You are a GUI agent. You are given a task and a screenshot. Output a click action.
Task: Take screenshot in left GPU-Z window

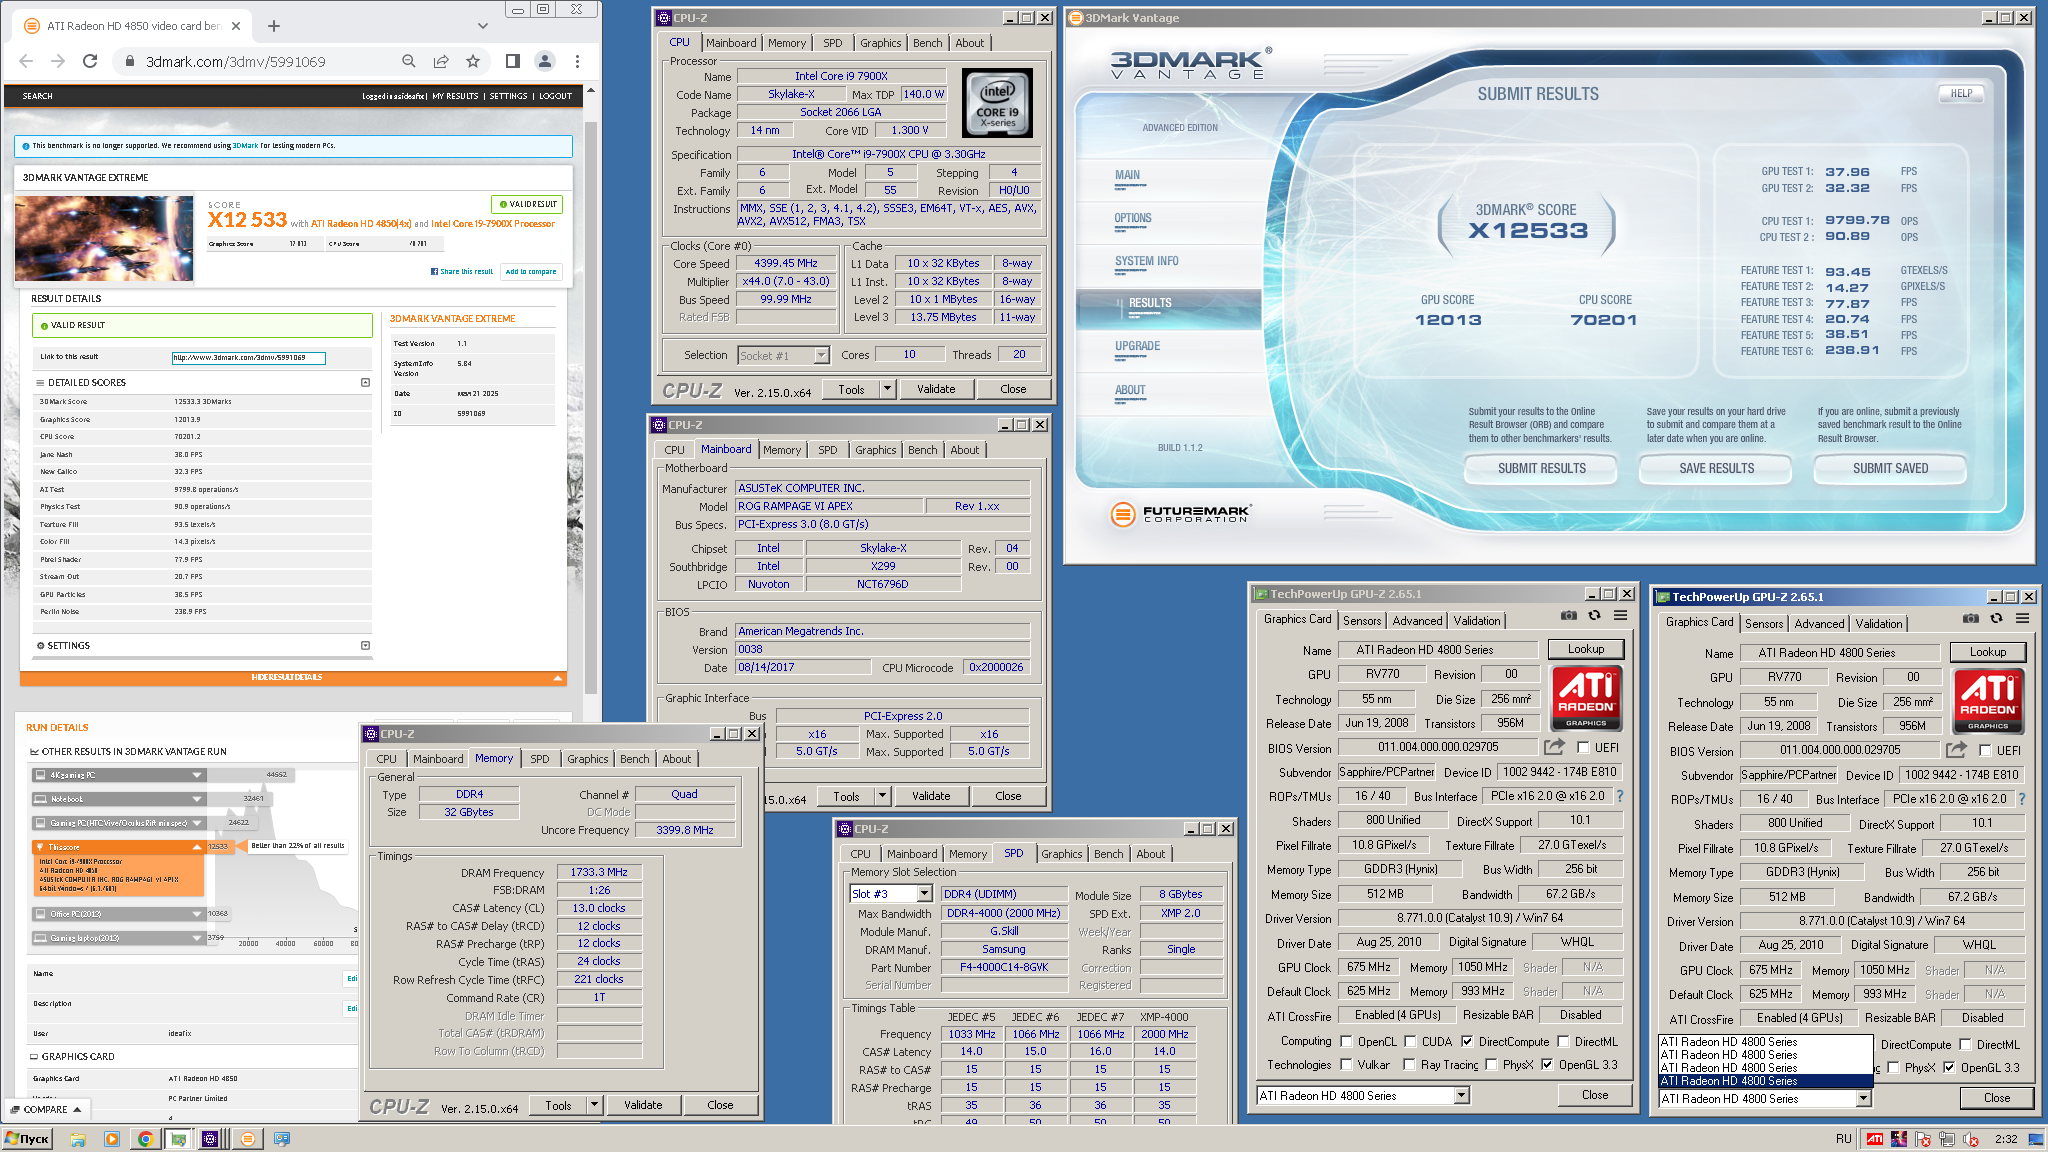pyautogui.click(x=1568, y=616)
